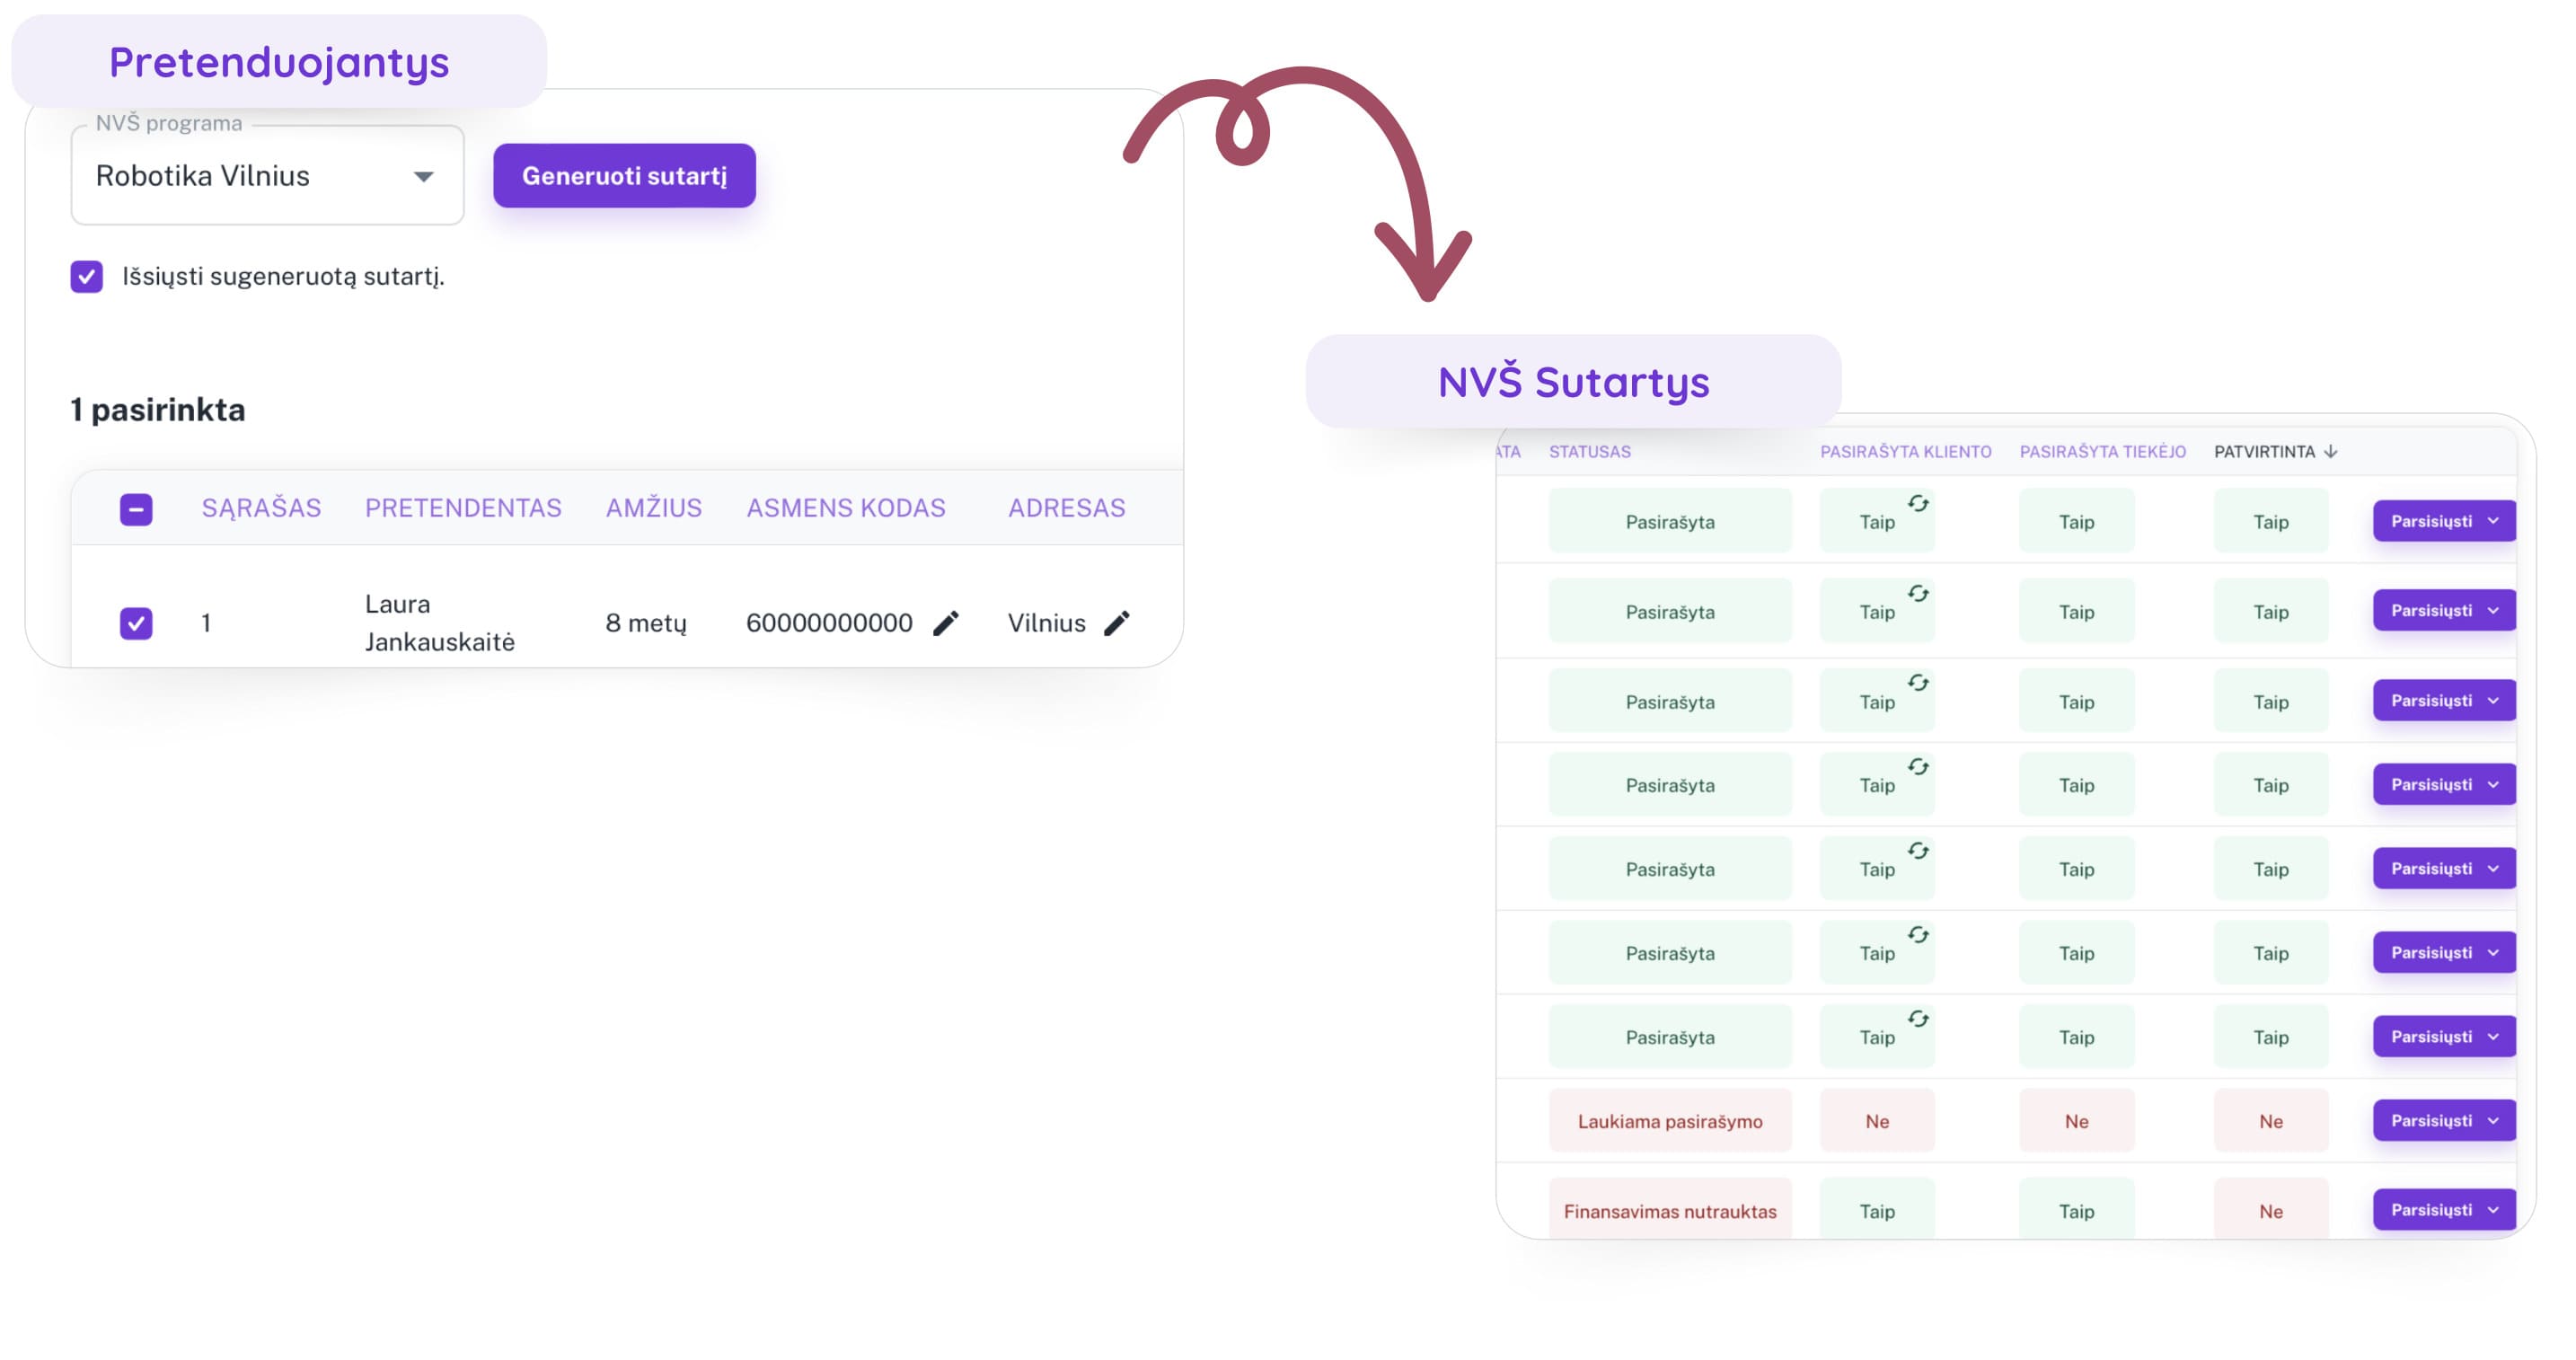The image size is (2576, 1360).
Task: Sort by Pretendentas column header
Action: (x=463, y=508)
